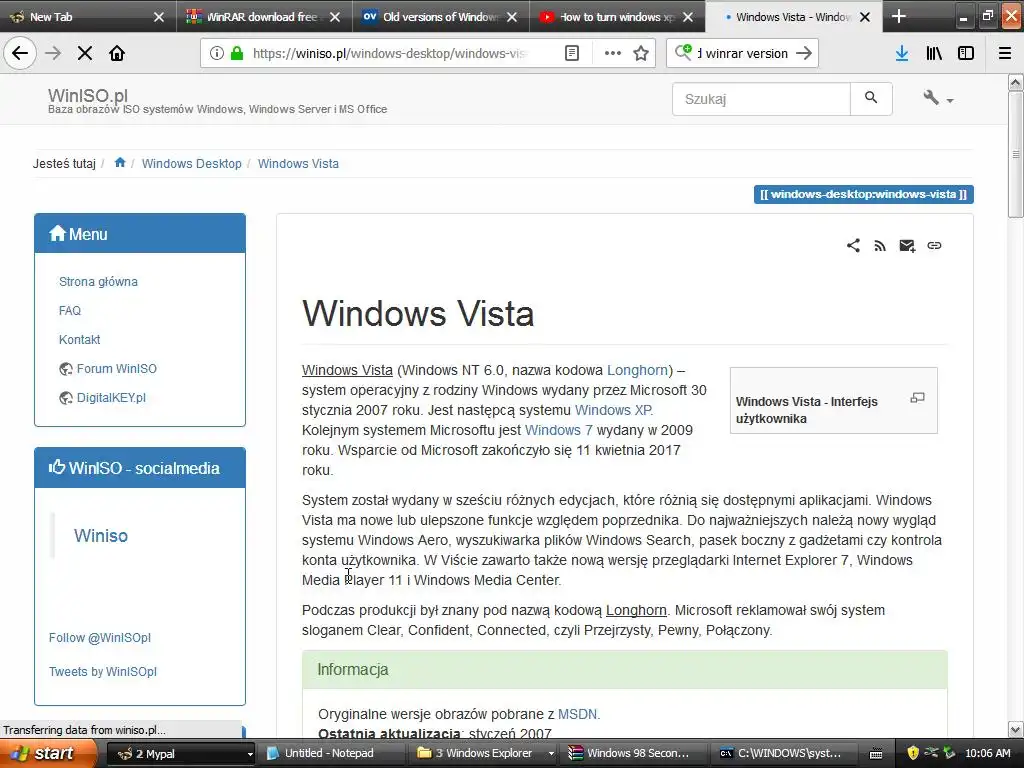
Task: Click the email subscribe envelope icon
Action: coord(907,246)
